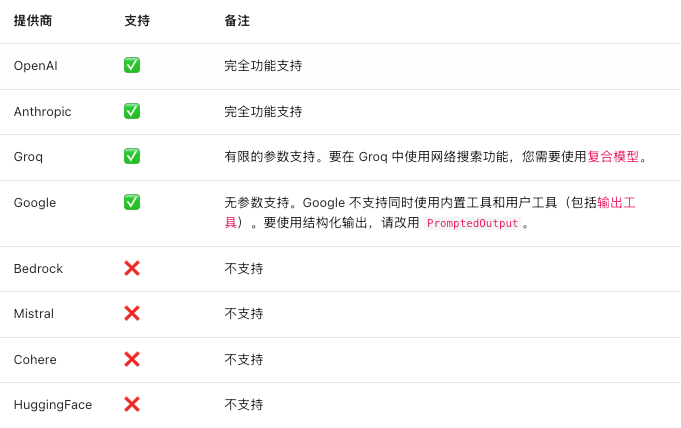681x428 pixels.
Task: Click 不支持 text in the Mistral row
Action: click(243, 314)
